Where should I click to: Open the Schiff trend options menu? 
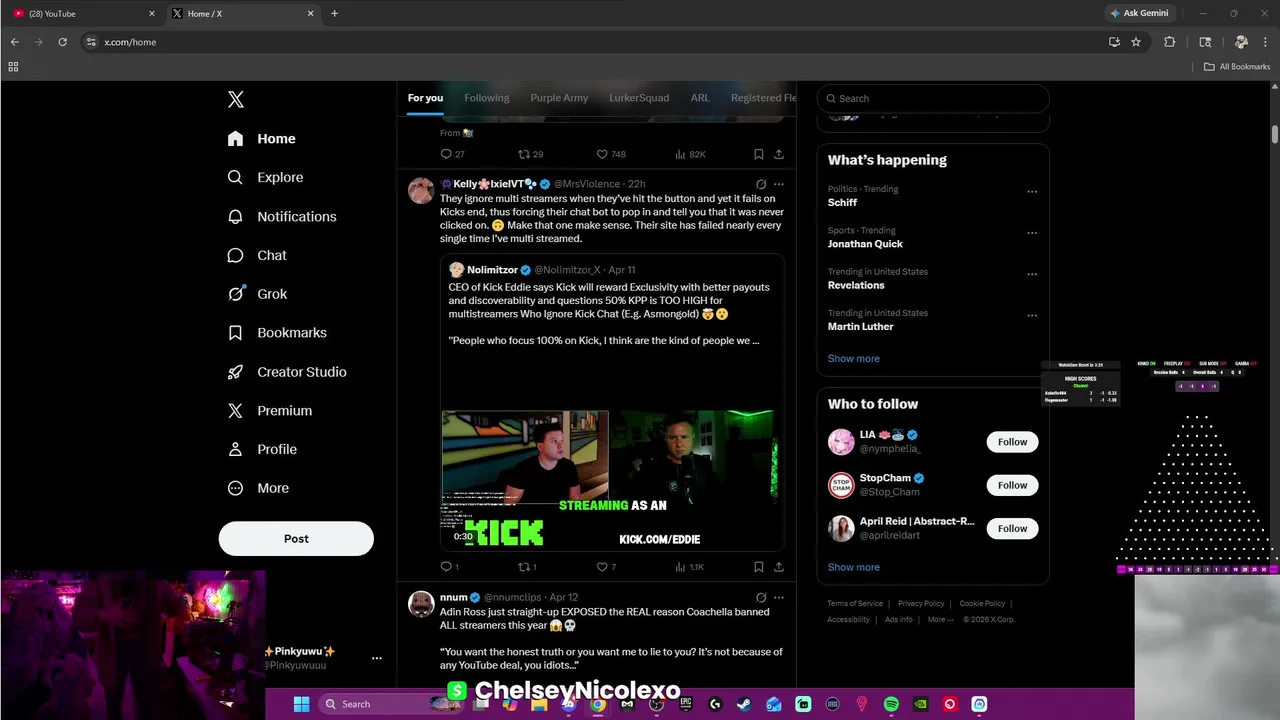(x=1032, y=192)
